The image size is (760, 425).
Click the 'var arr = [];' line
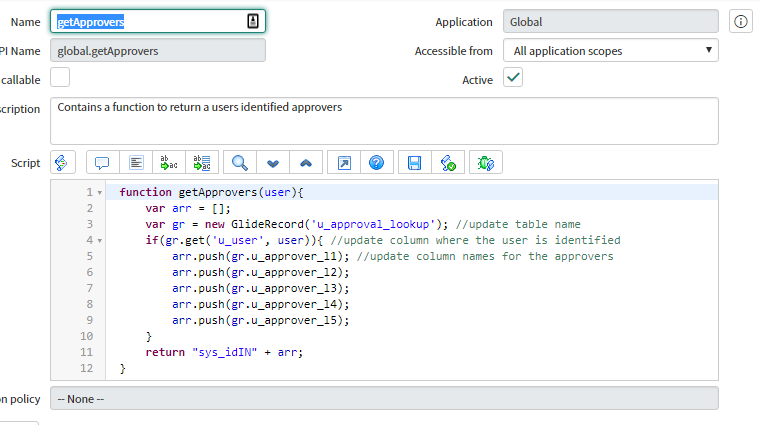(x=188, y=208)
